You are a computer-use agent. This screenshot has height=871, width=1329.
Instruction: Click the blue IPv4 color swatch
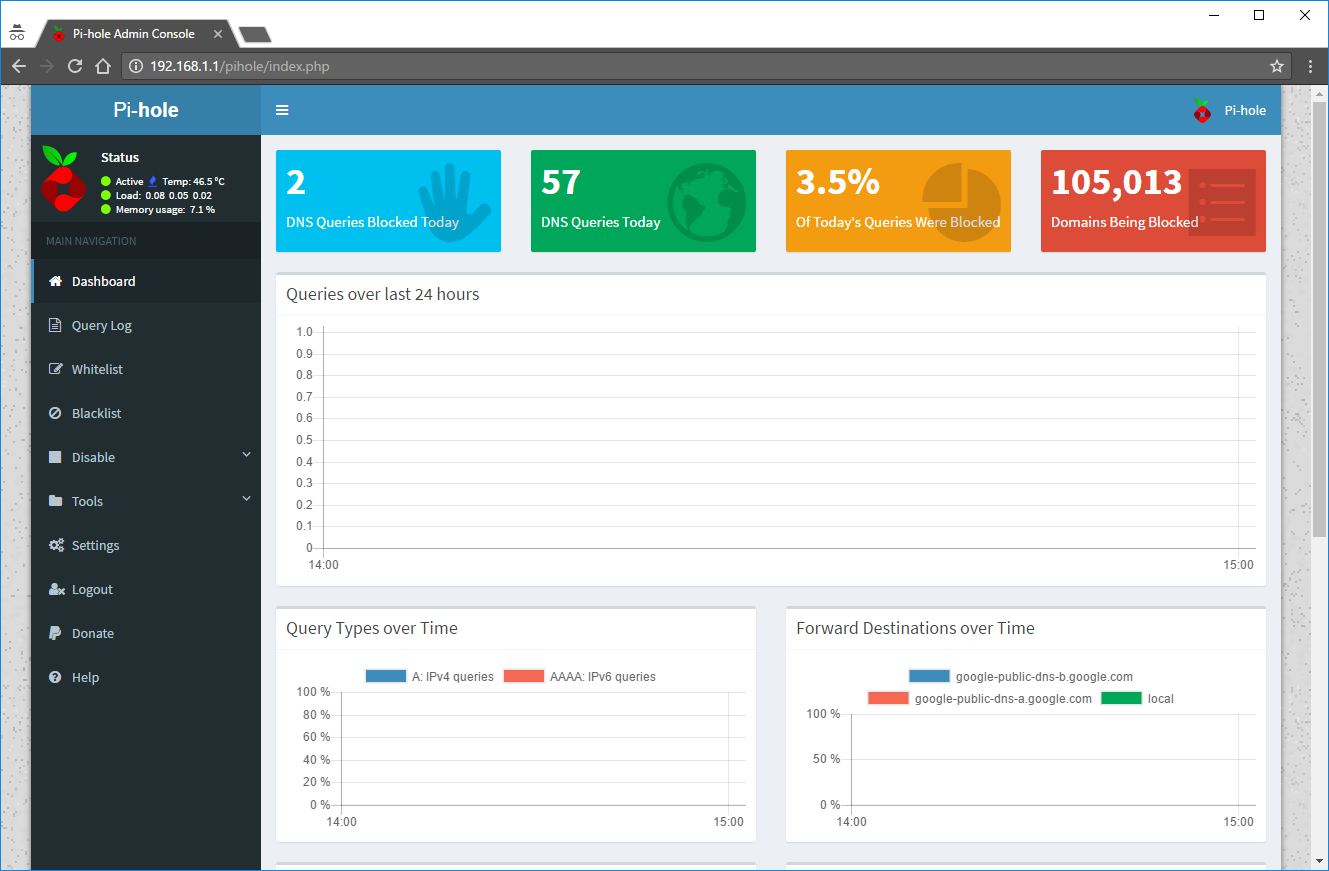tap(386, 677)
